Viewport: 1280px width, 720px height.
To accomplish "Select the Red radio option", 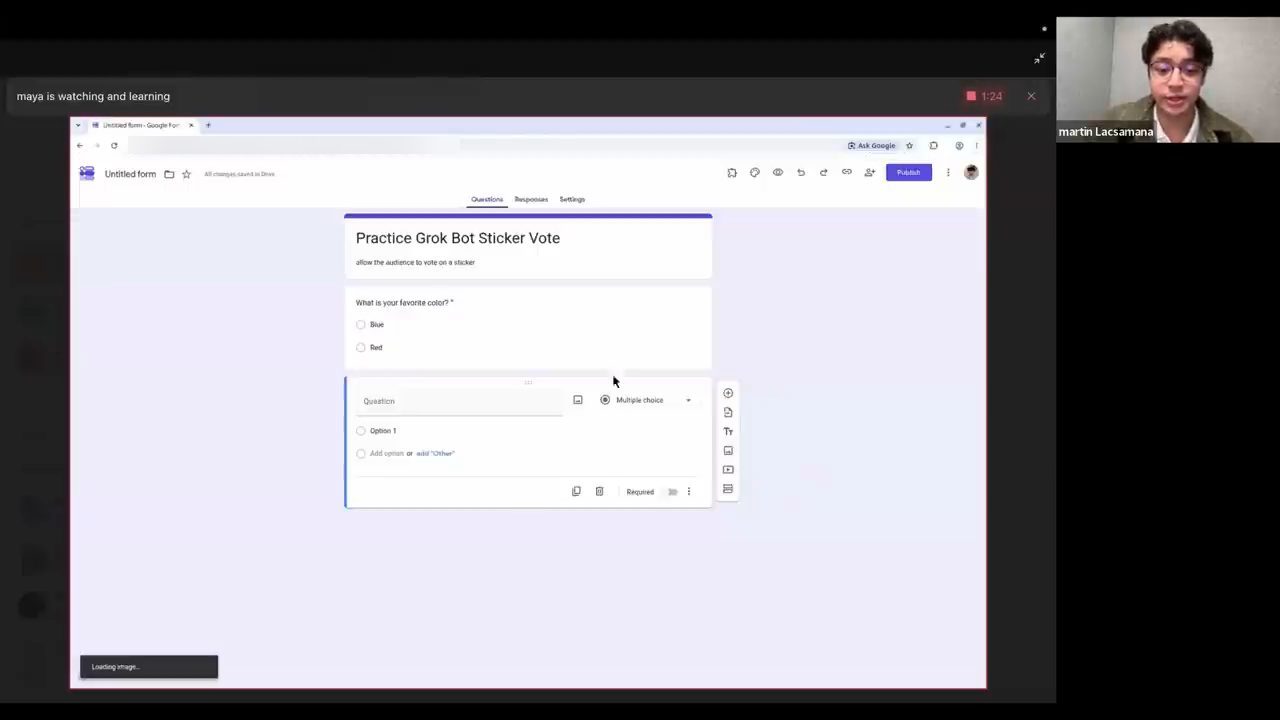I will (361, 347).
